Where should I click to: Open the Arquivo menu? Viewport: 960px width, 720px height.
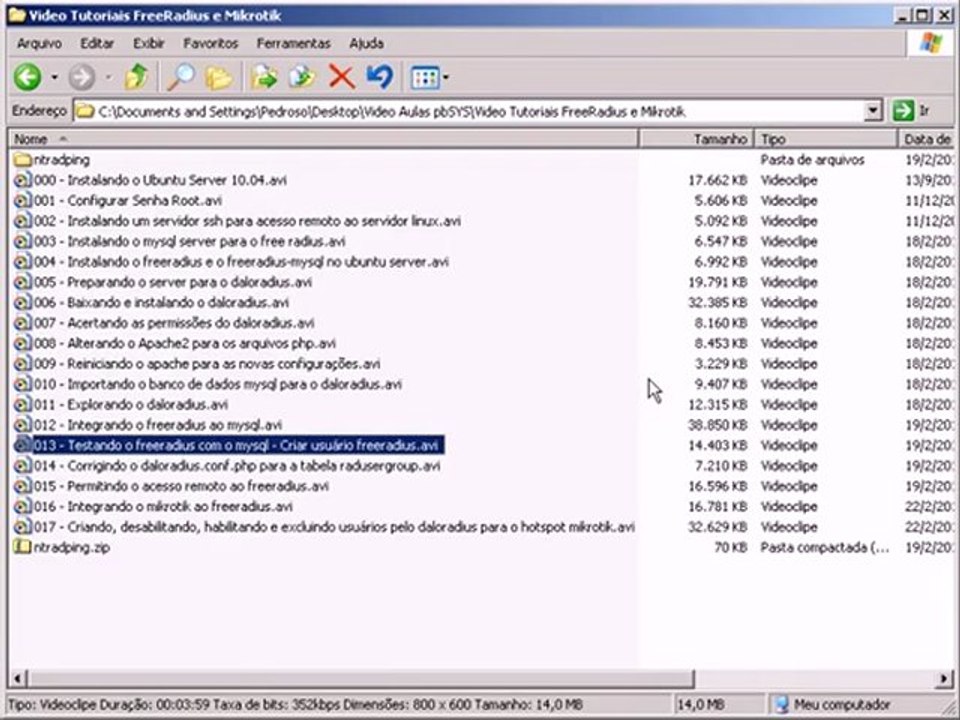(x=39, y=43)
